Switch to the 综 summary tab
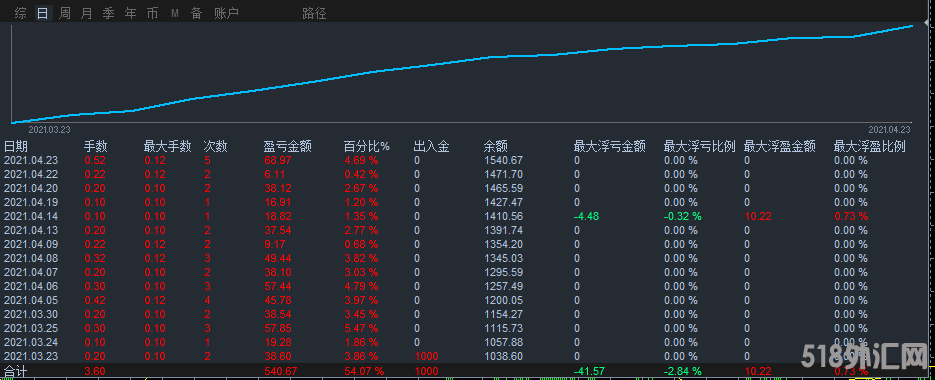The height and width of the screenshot is (380, 935). click(x=20, y=13)
